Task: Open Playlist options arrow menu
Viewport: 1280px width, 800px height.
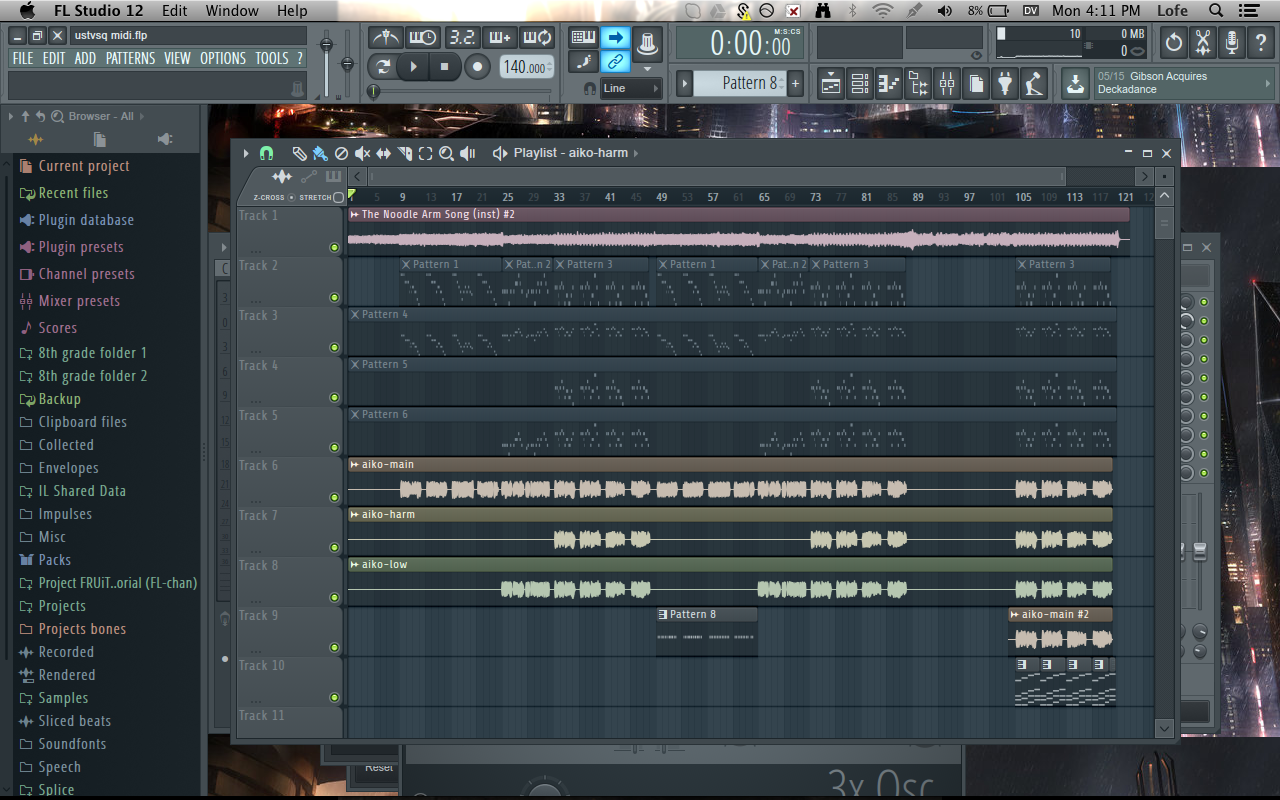Action: 246,153
